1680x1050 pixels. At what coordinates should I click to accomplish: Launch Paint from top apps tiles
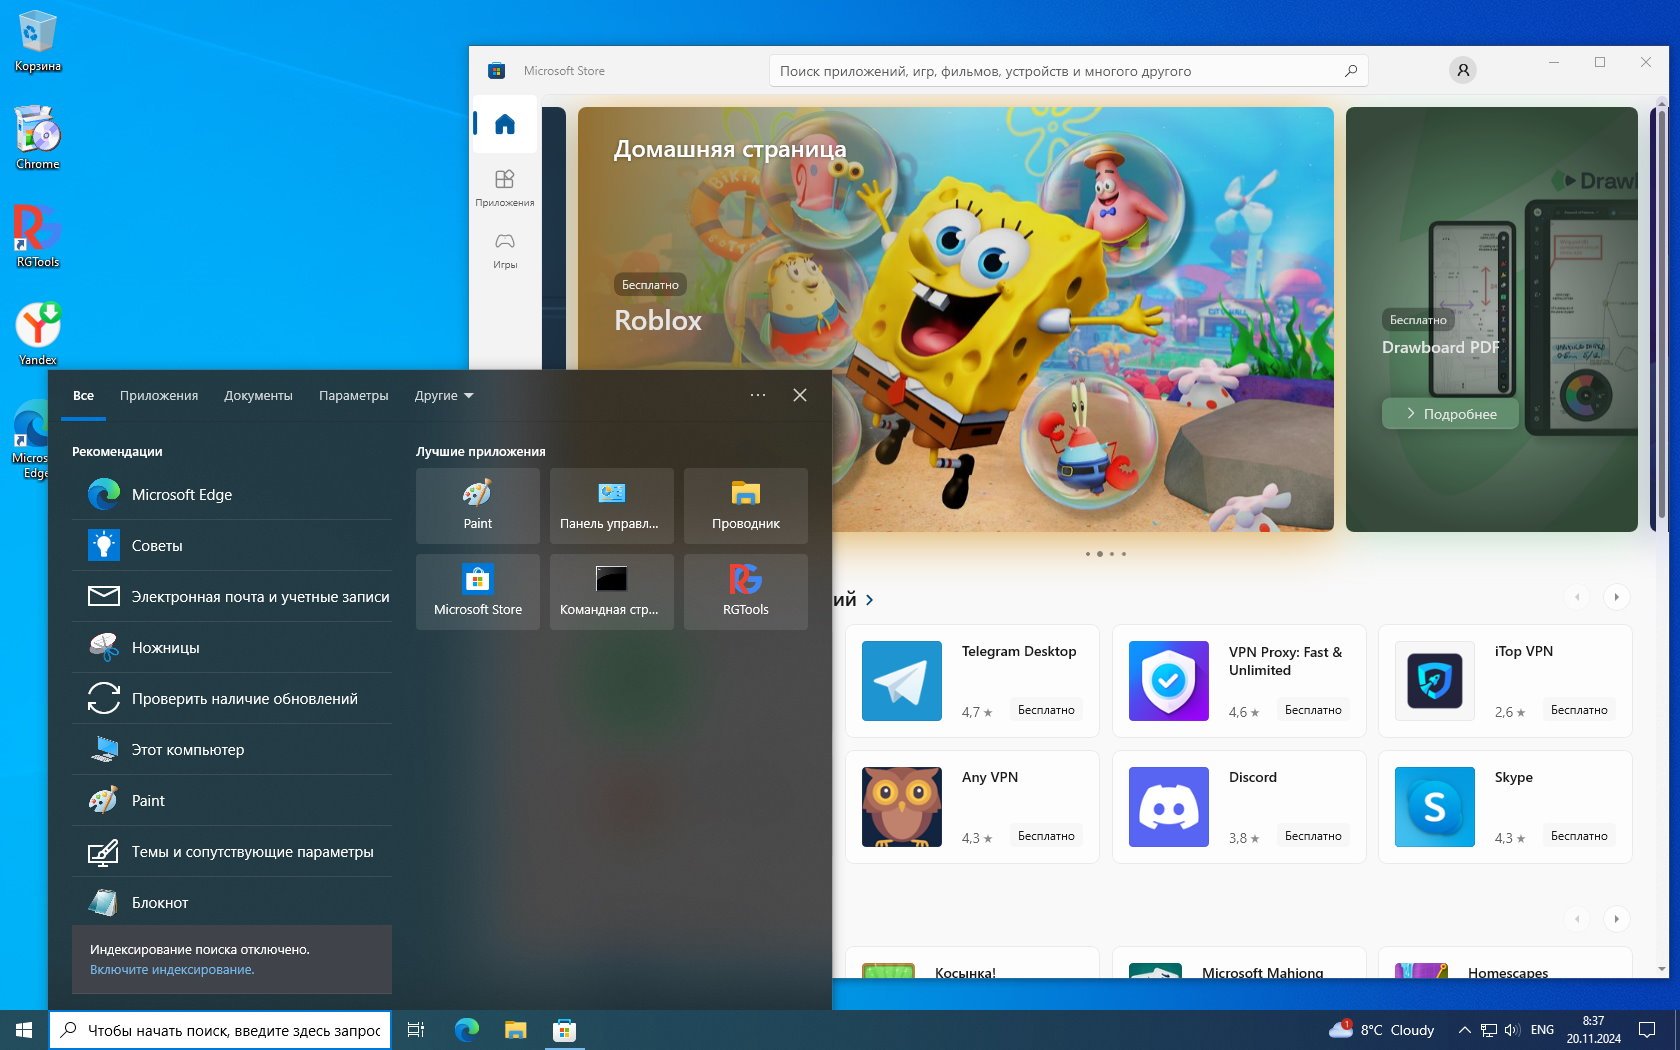(x=478, y=505)
